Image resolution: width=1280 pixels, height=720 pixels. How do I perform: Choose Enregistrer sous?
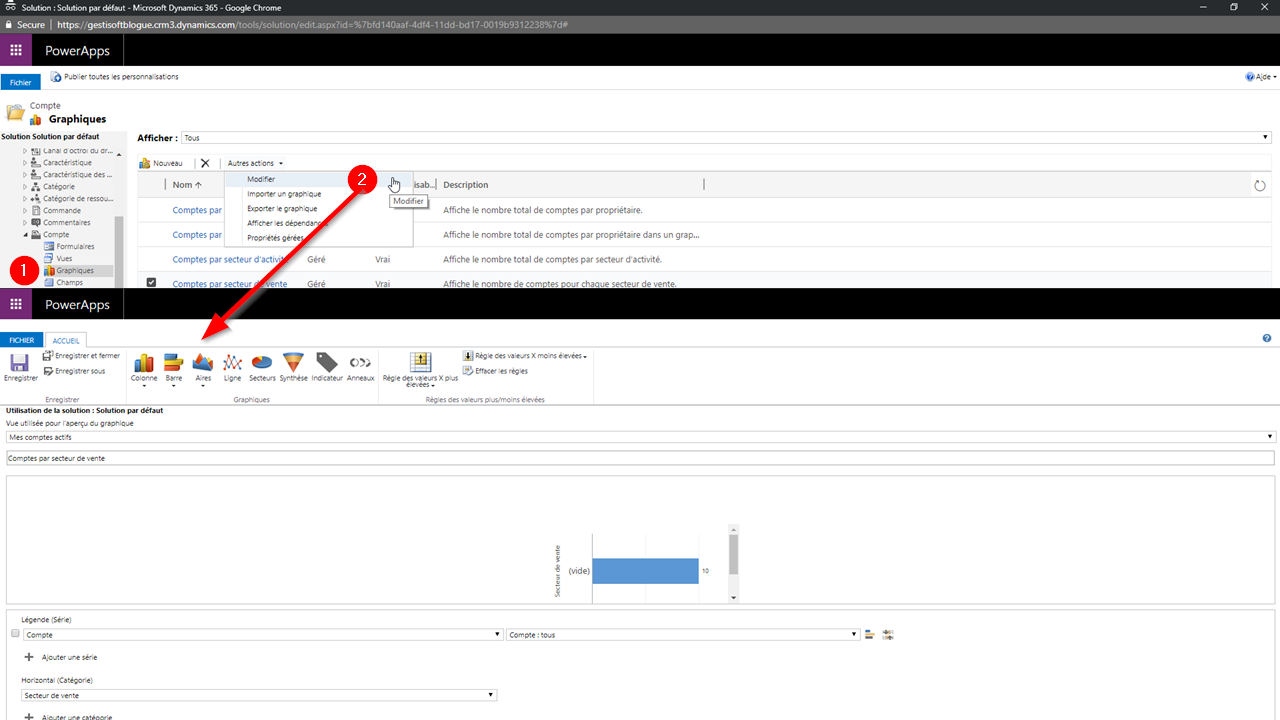coord(74,371)
